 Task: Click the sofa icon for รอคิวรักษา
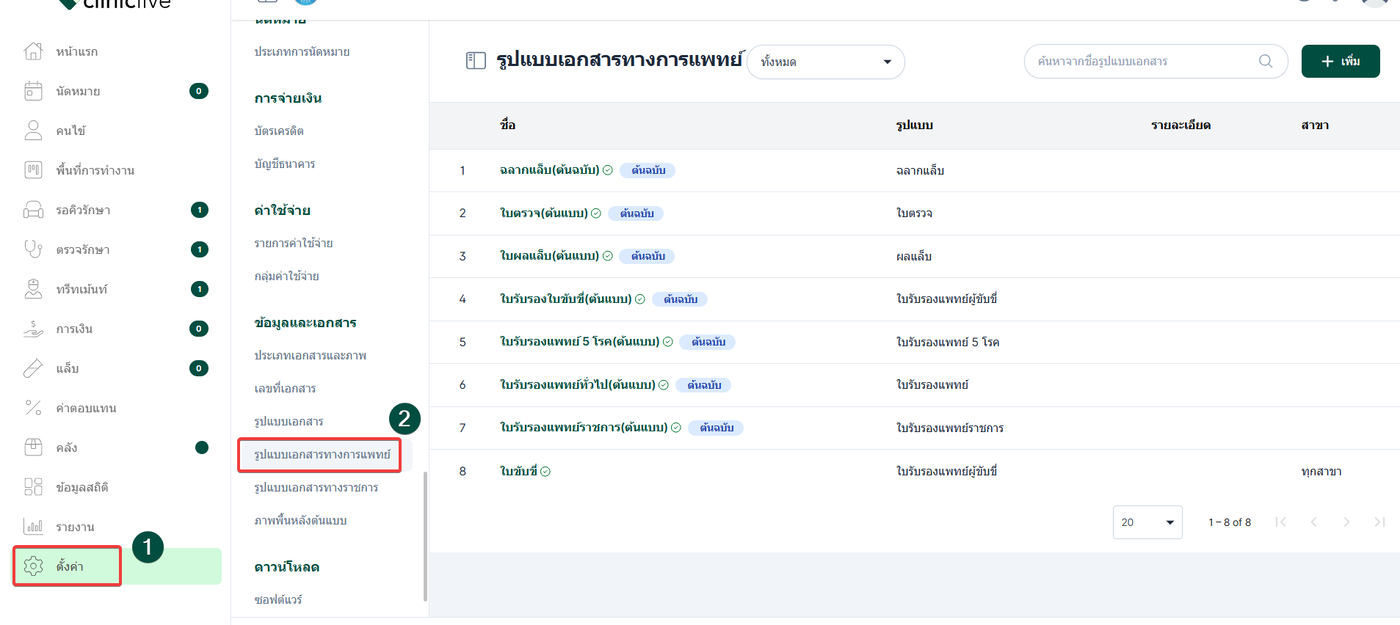pos(33,210)
